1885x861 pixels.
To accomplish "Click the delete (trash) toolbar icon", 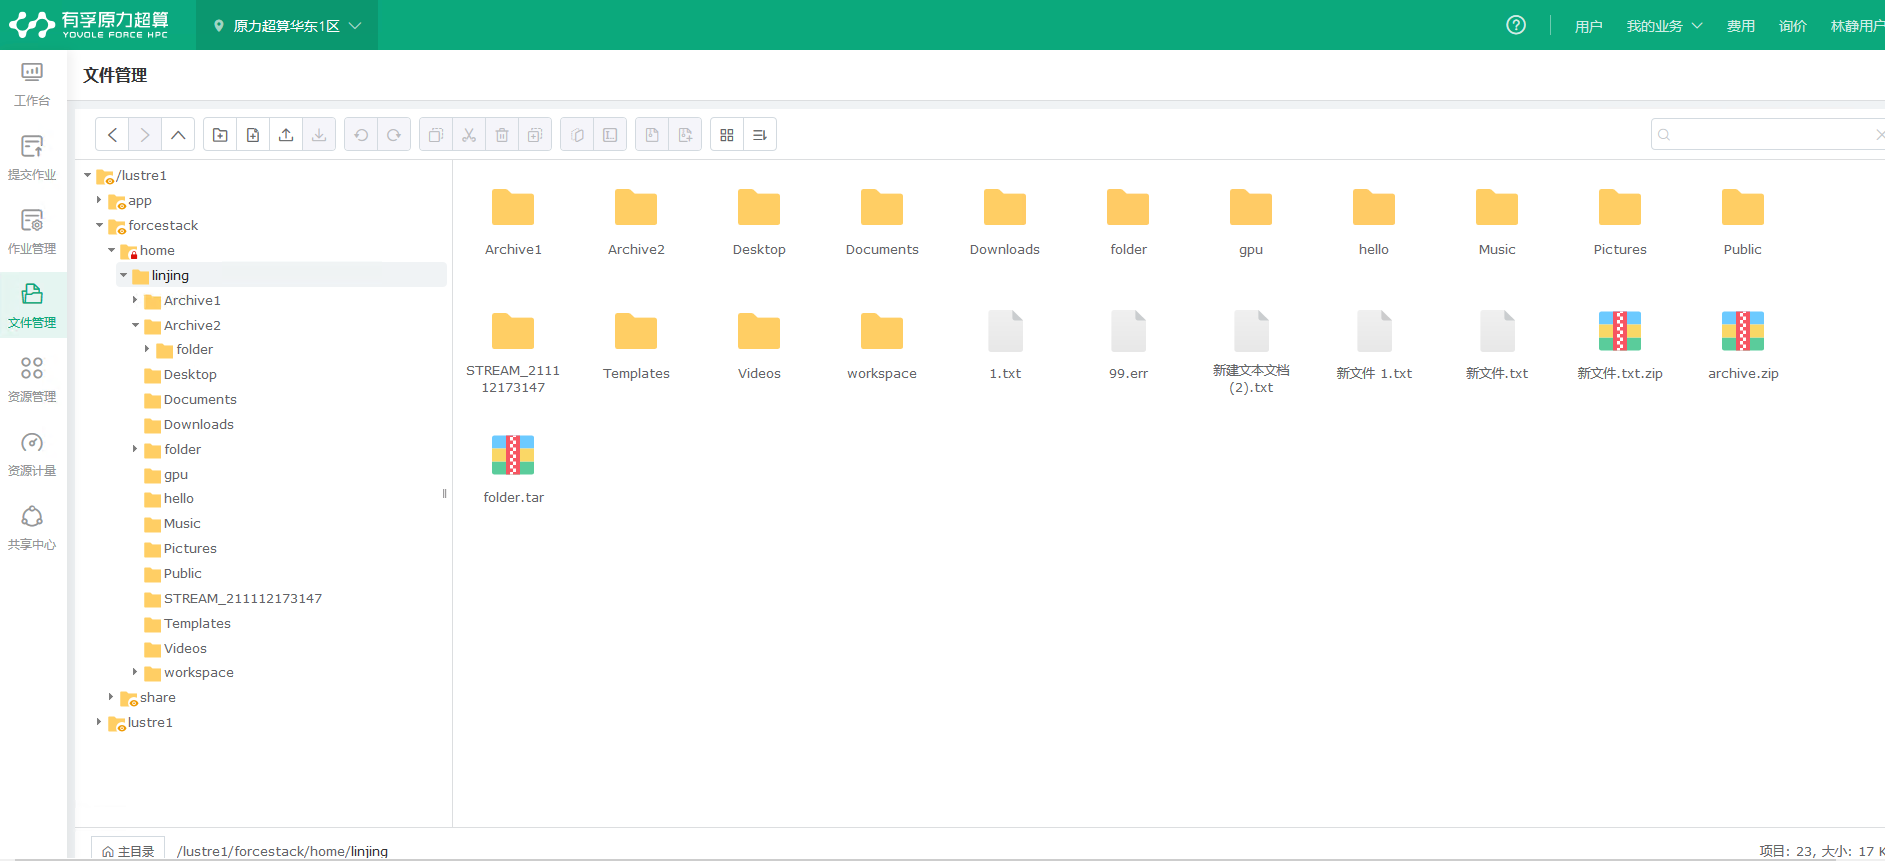I will click(502, 135).
